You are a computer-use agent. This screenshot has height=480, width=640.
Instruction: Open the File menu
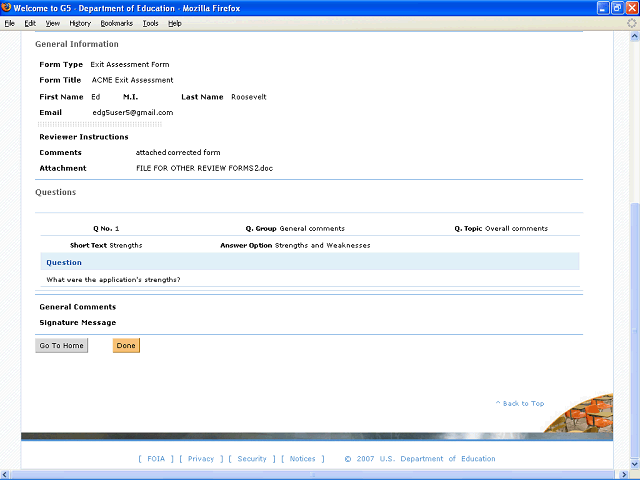tap(9, 24)
